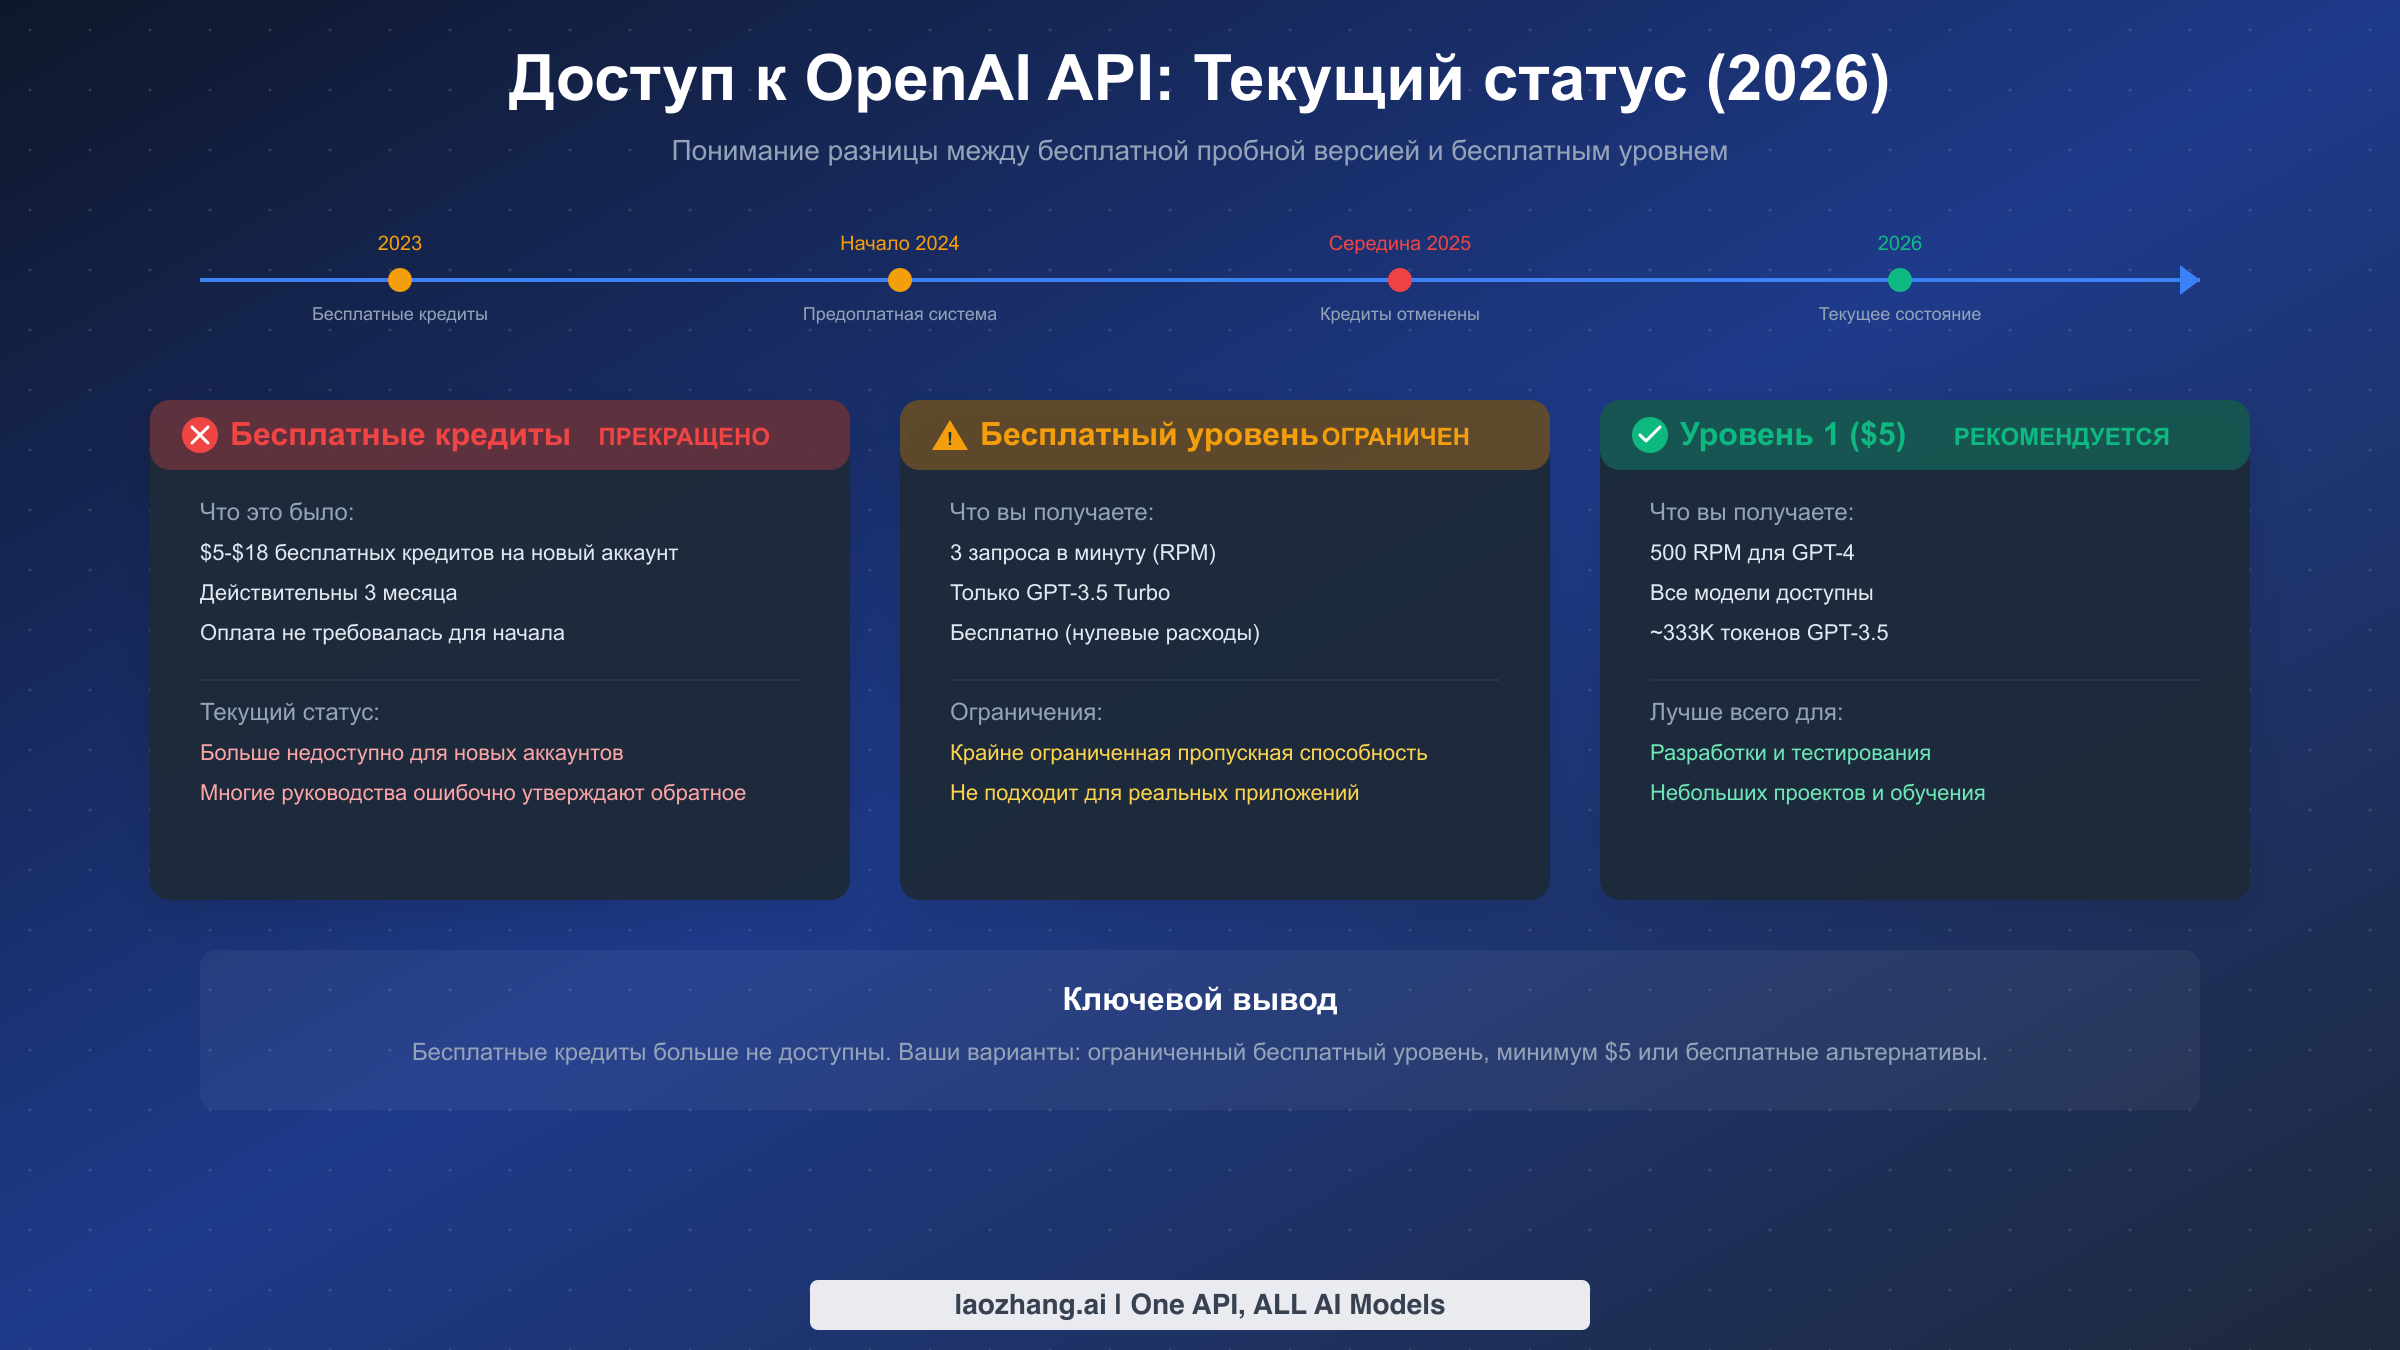Click the ПРЕКРАЩЕНО status badge
The width and height of the screenshot is (2400, 1350).
[x=684, y=436]
